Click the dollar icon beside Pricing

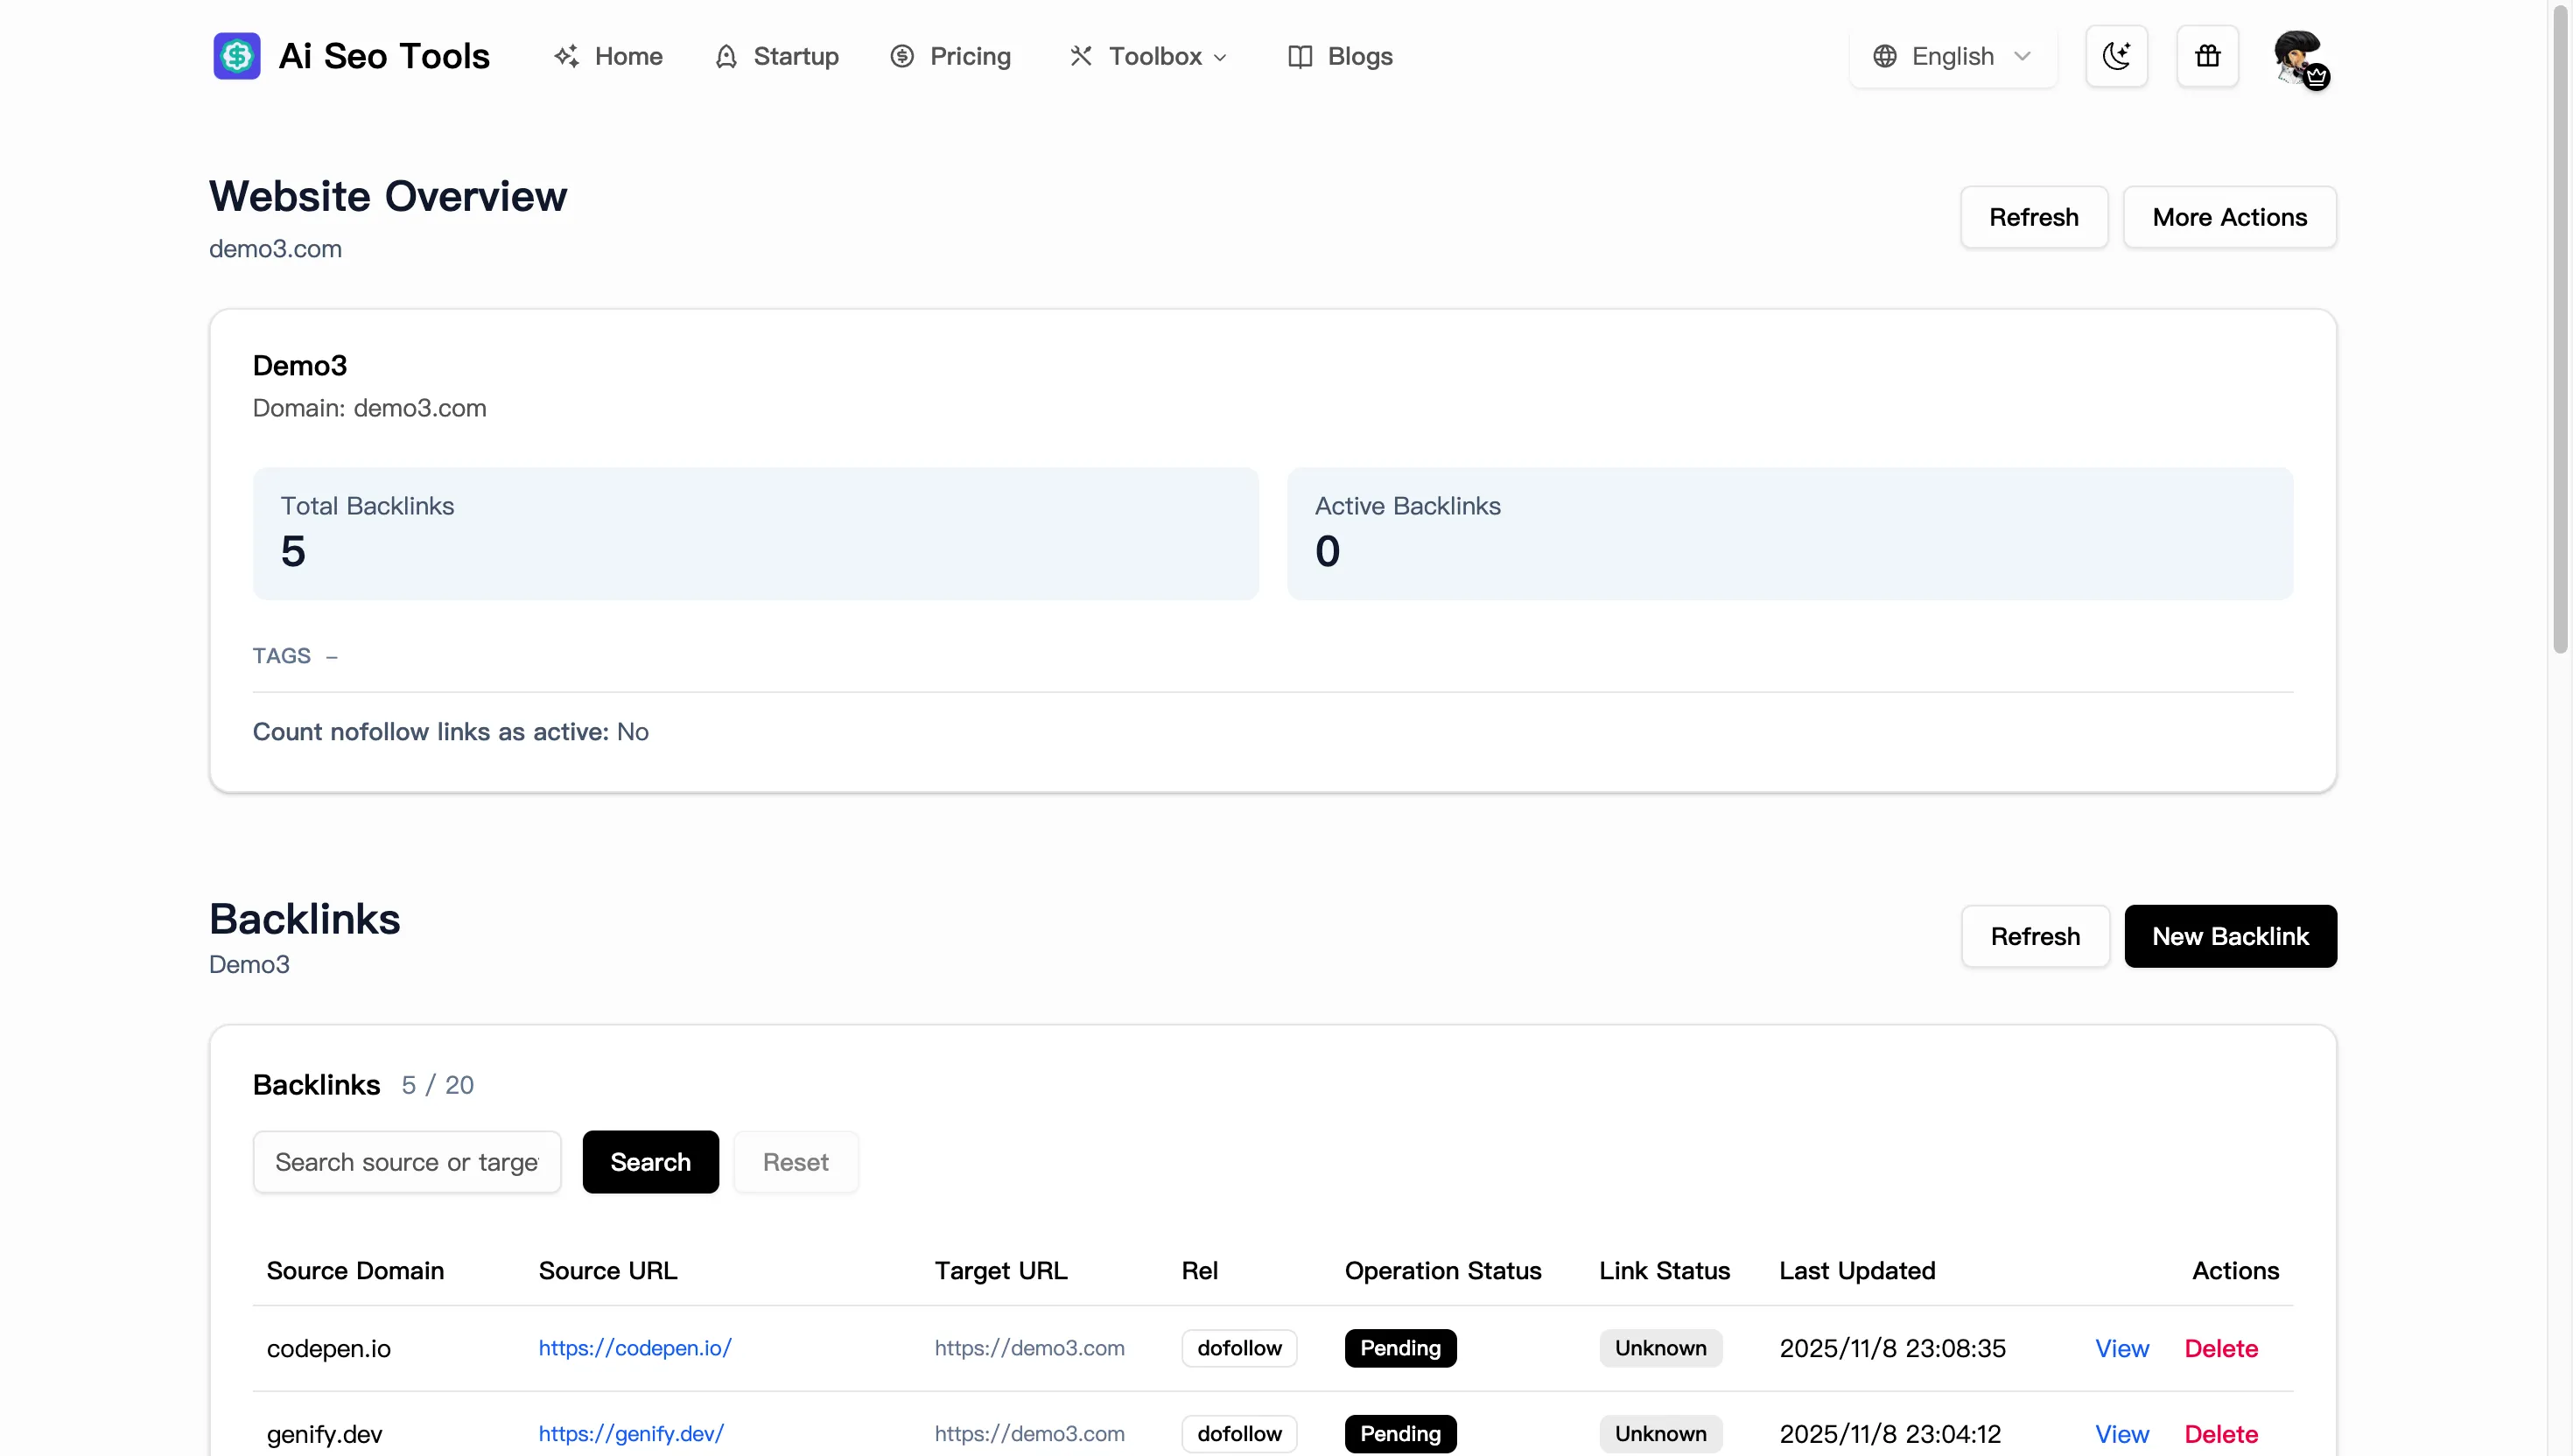(902, 56)
